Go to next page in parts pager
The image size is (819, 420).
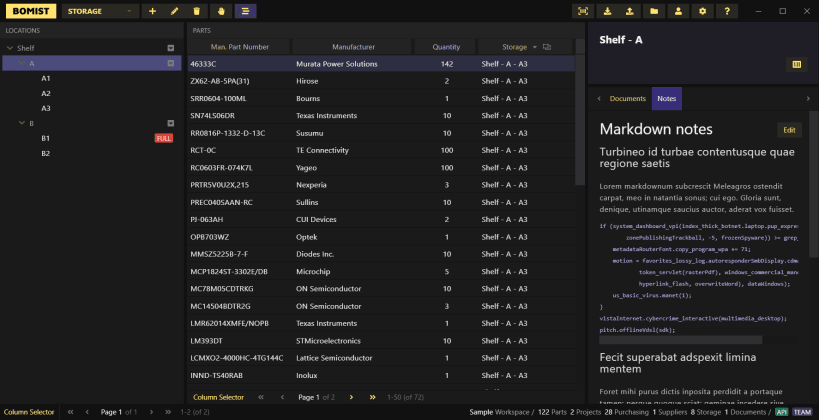[x=351, y=398]
